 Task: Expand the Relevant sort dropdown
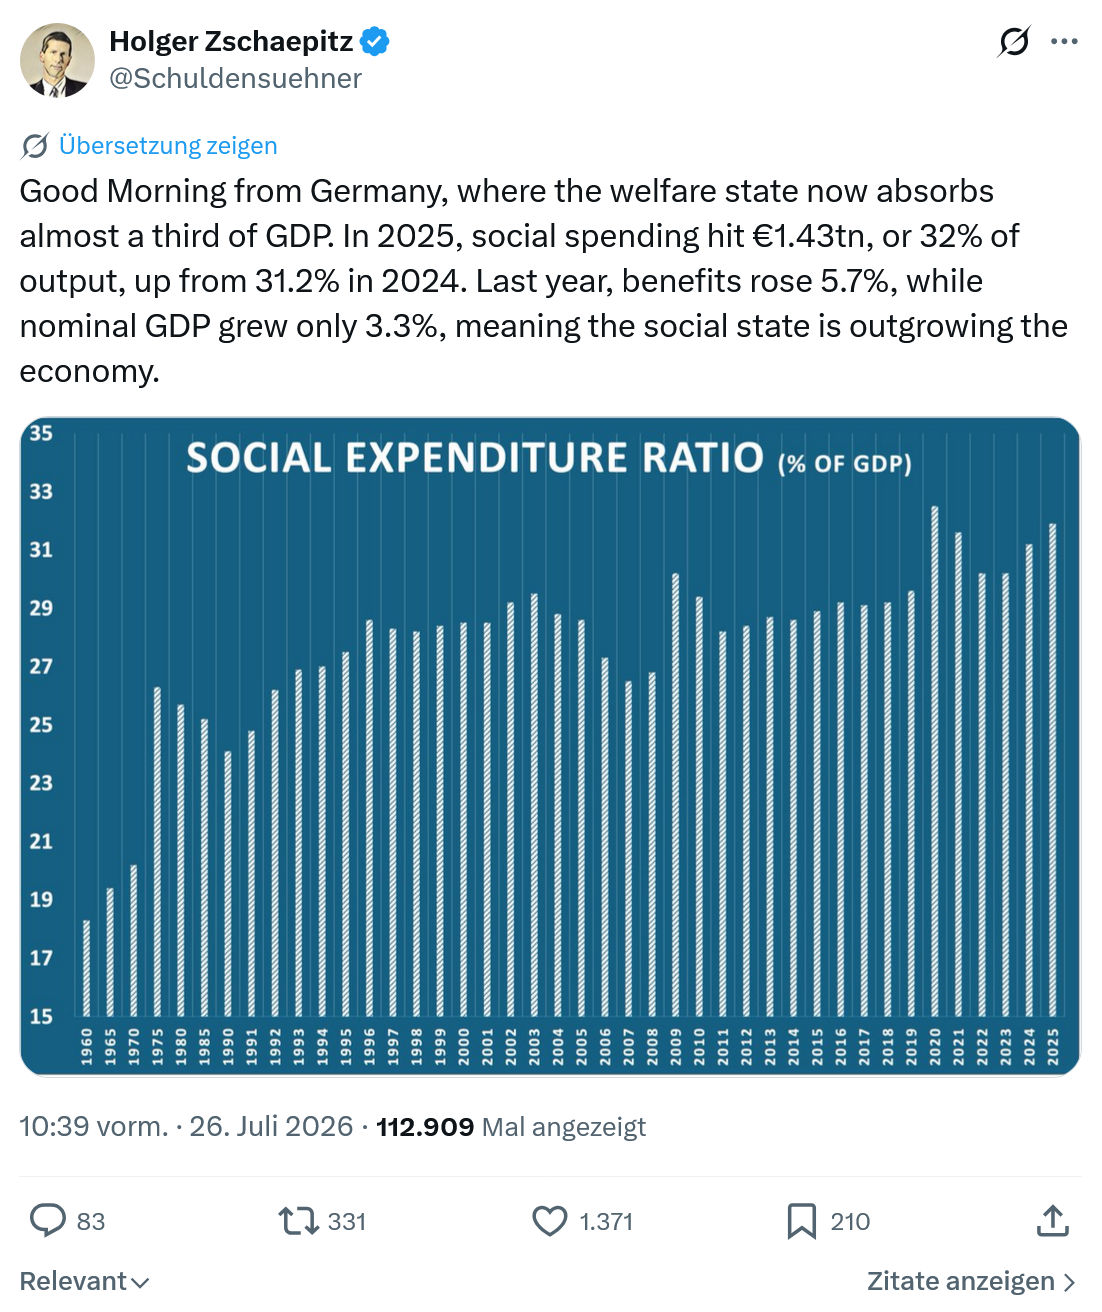[x=85, y=1281]
